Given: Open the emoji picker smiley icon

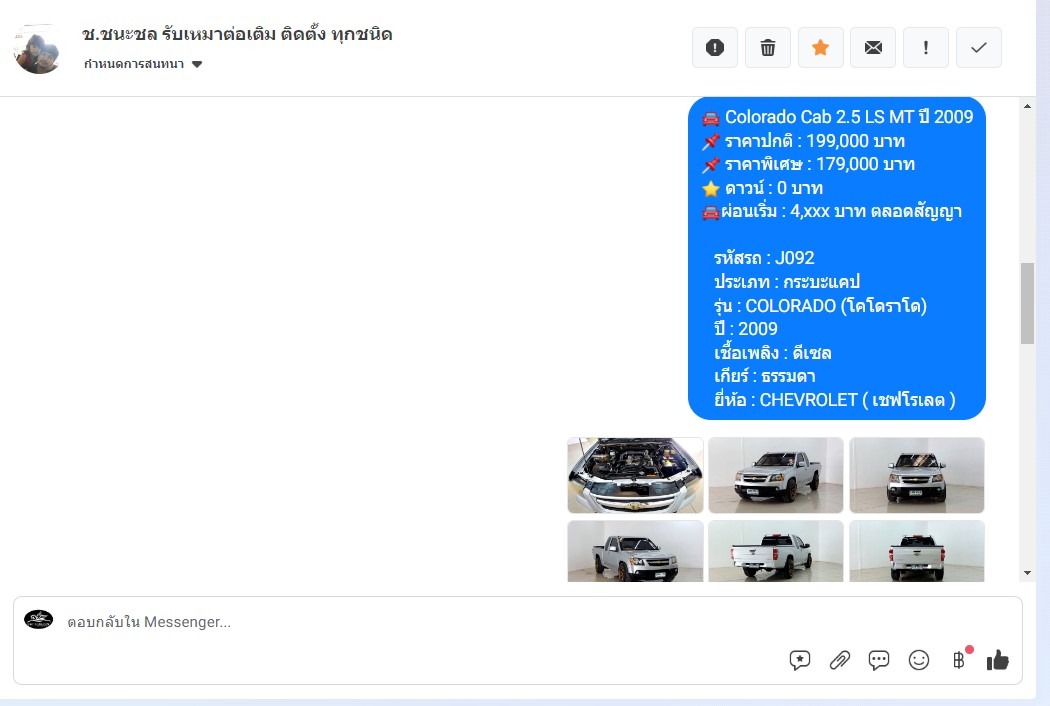Looking at the screenshot, I should click(919, 660).
